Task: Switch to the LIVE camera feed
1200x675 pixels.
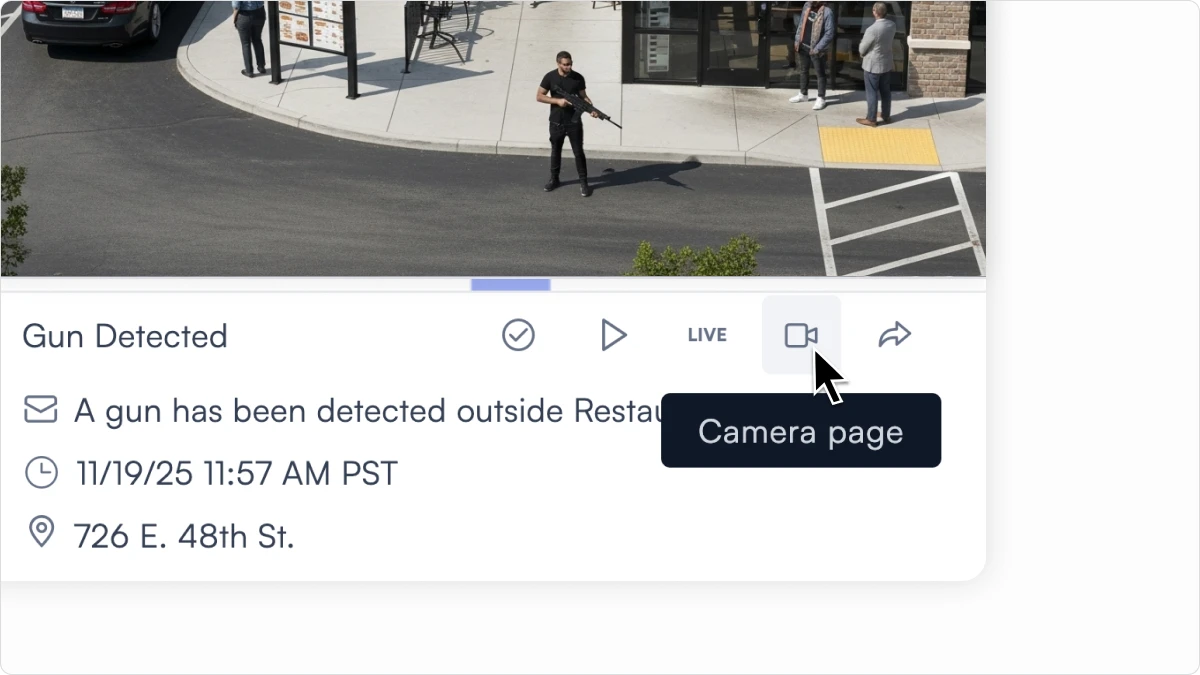Action: (x=707, y=335)
